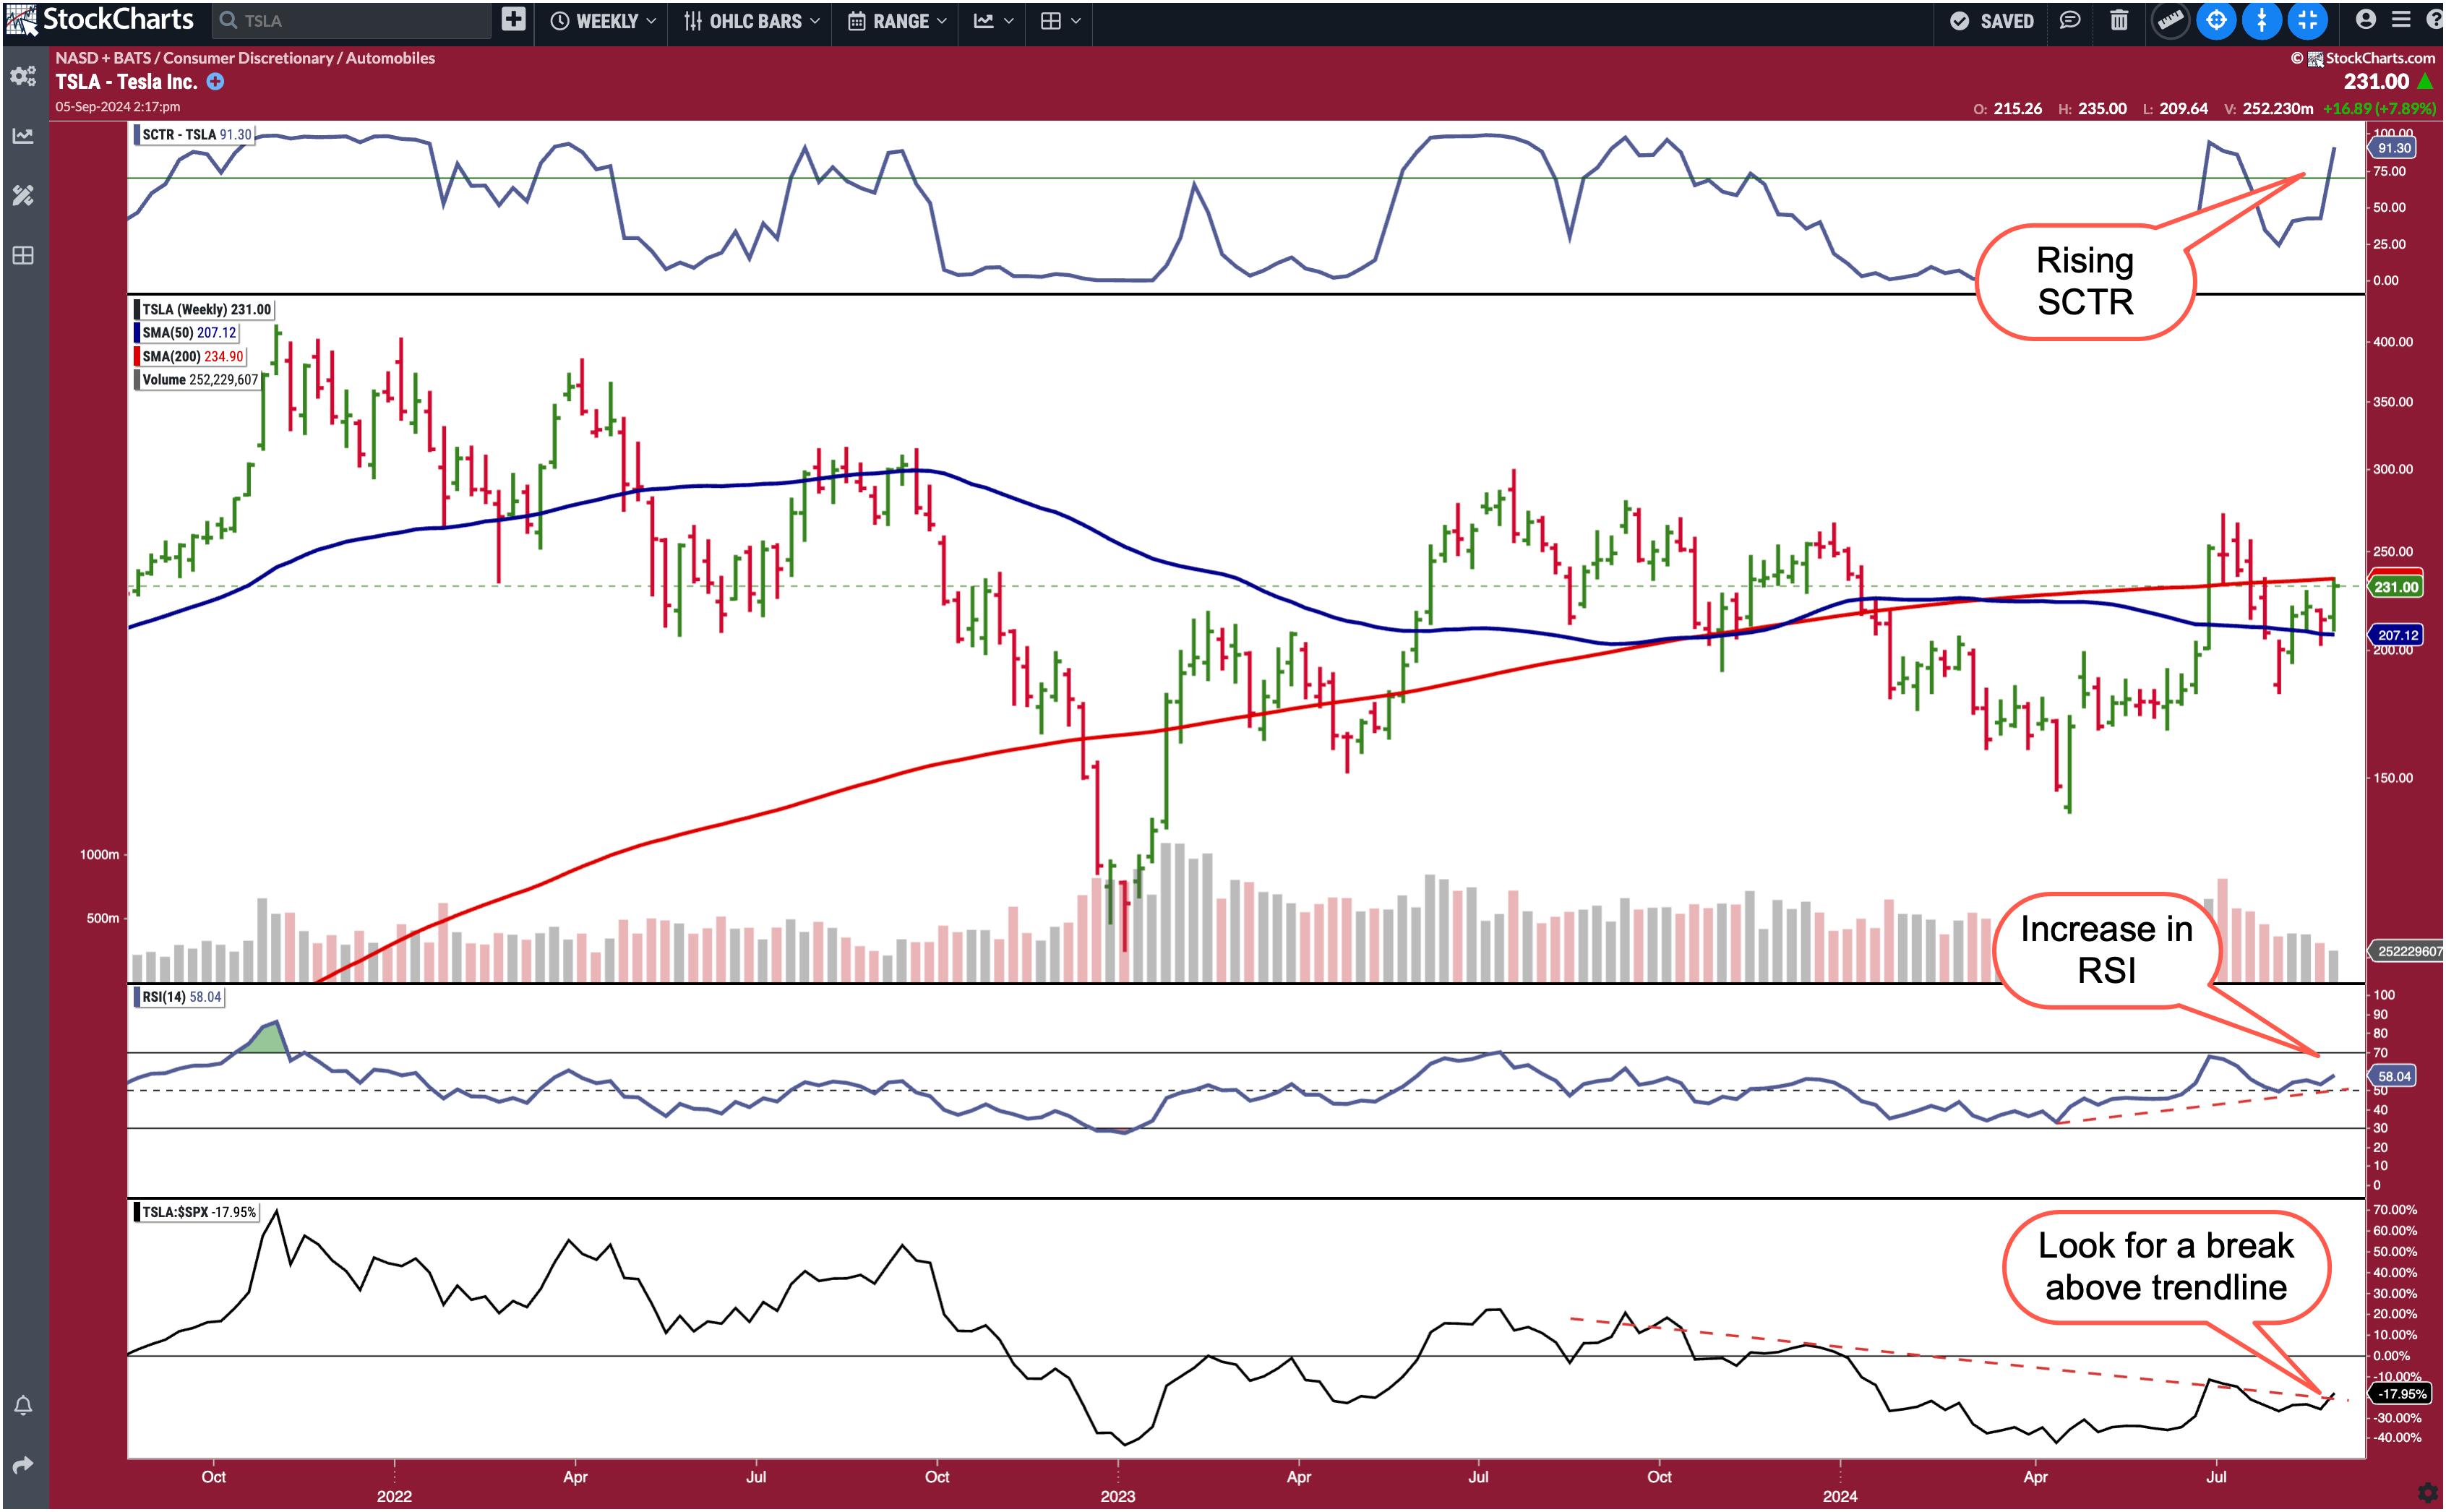2446x1512 pixels.
Task: Click the -17.95% relative strength axis tag
Action: (x=2399, y=1394)
